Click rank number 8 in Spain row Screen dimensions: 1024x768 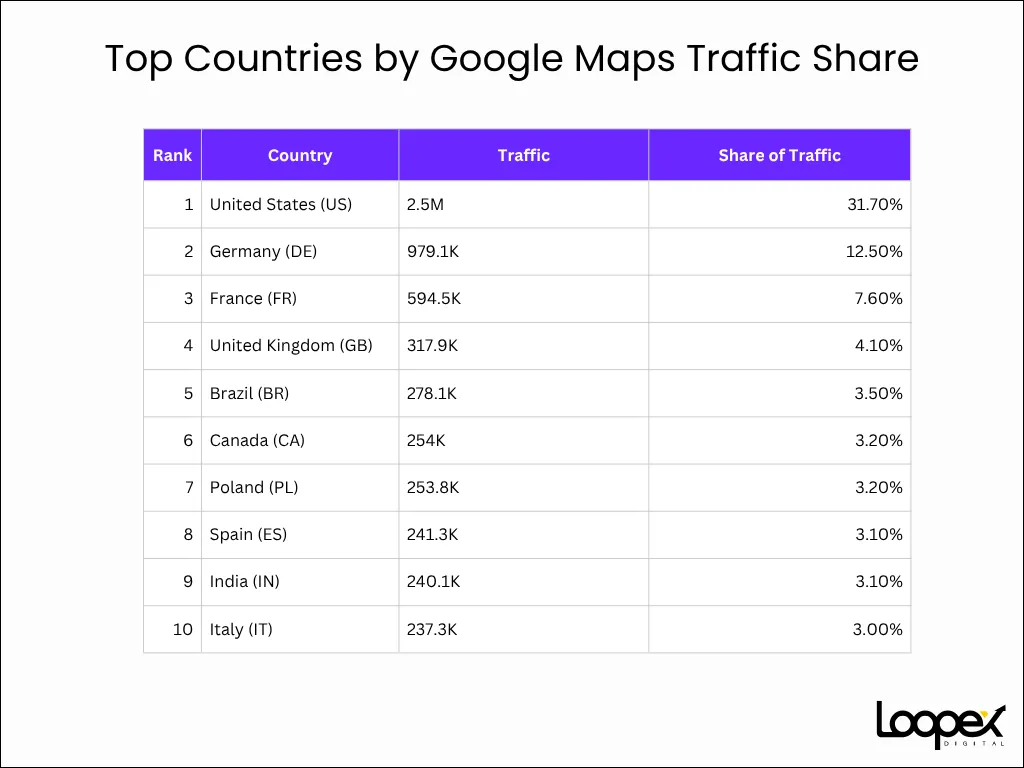coord(188,534)
